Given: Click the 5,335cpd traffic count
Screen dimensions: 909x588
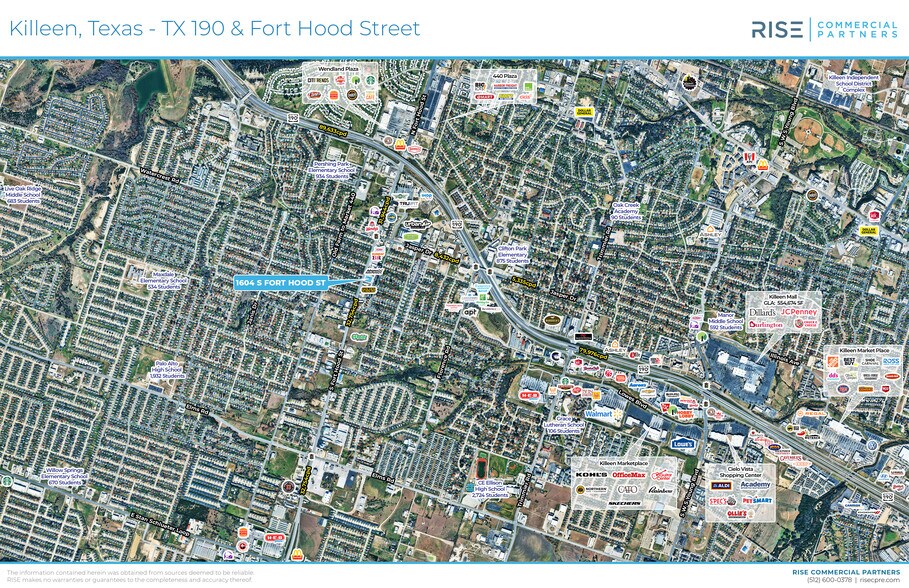Looking at the screenshot, I should point(523,282).
